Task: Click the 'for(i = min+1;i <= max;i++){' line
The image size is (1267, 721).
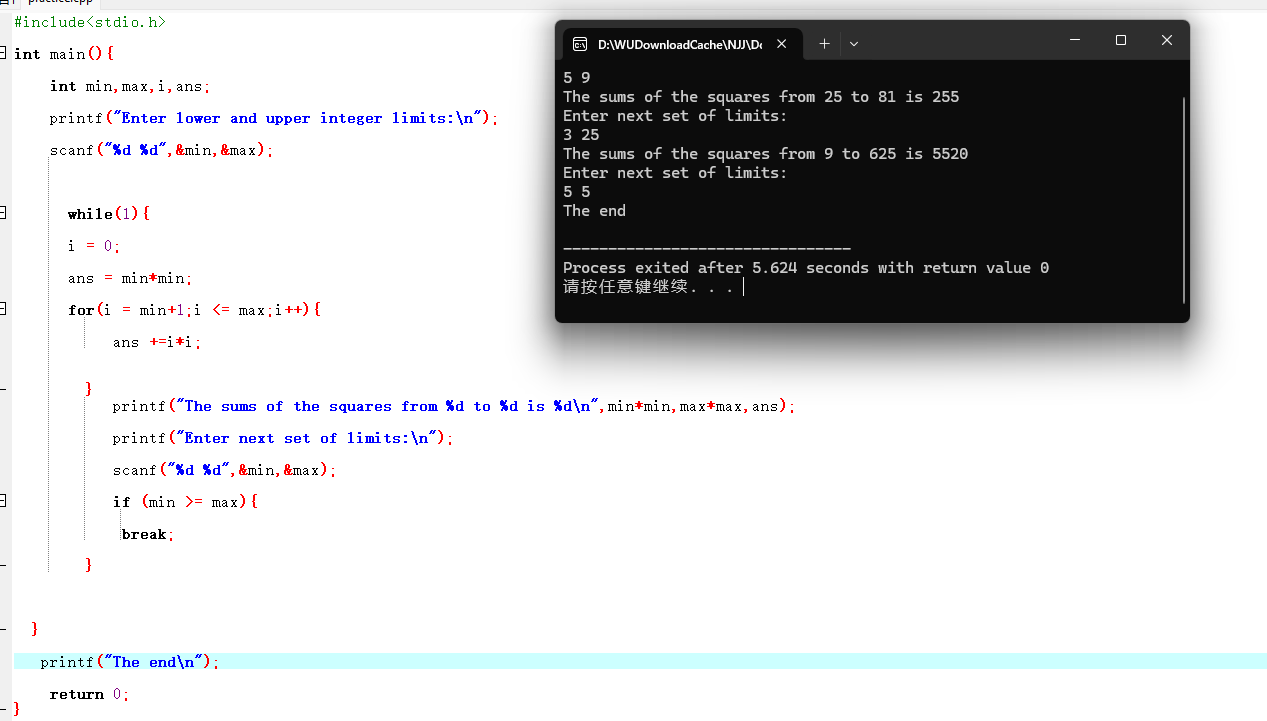Action: coord(195,310)
